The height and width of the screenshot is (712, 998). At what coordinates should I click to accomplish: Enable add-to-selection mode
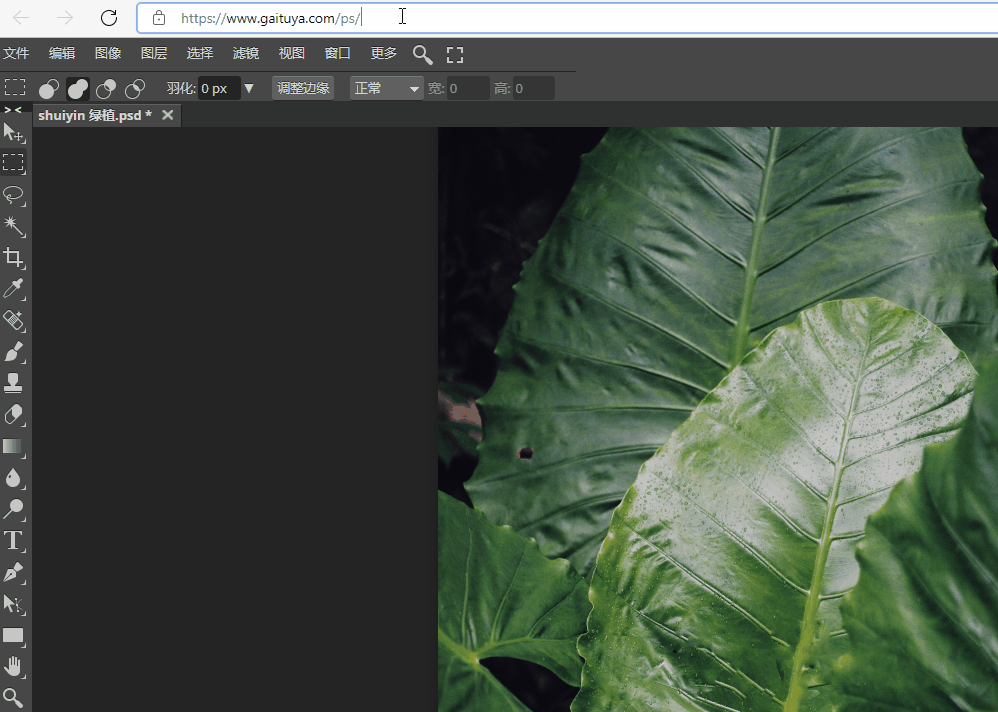pyautogui.click(x=77, y=89)
